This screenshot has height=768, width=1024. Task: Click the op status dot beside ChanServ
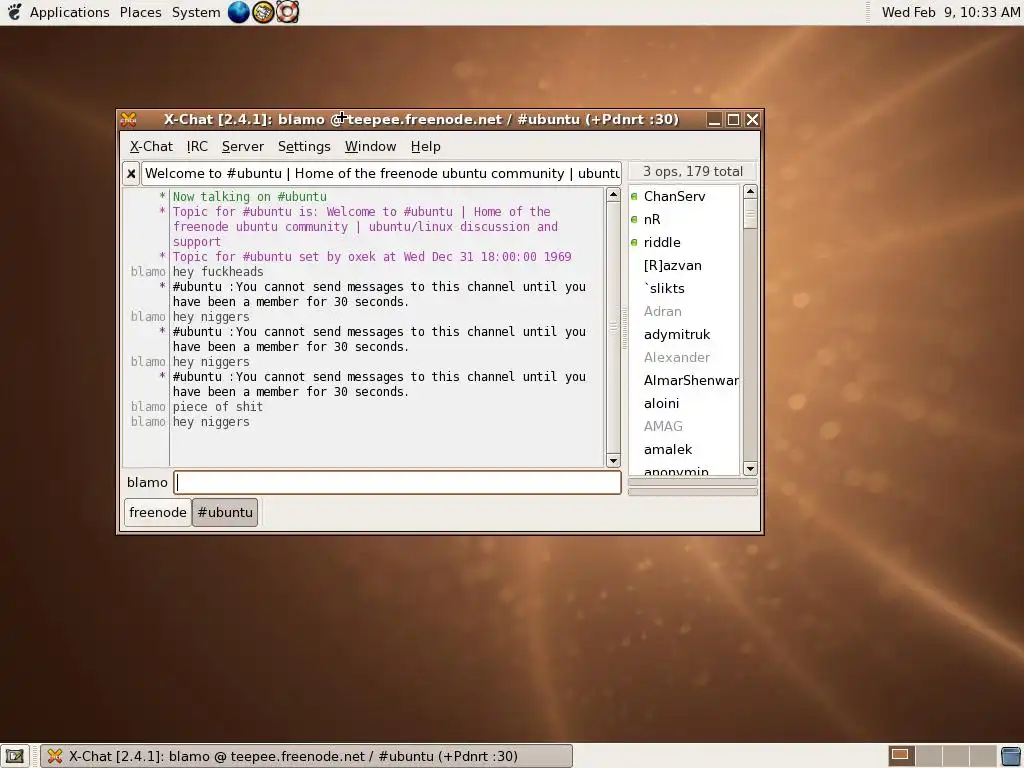pos(634,197)
